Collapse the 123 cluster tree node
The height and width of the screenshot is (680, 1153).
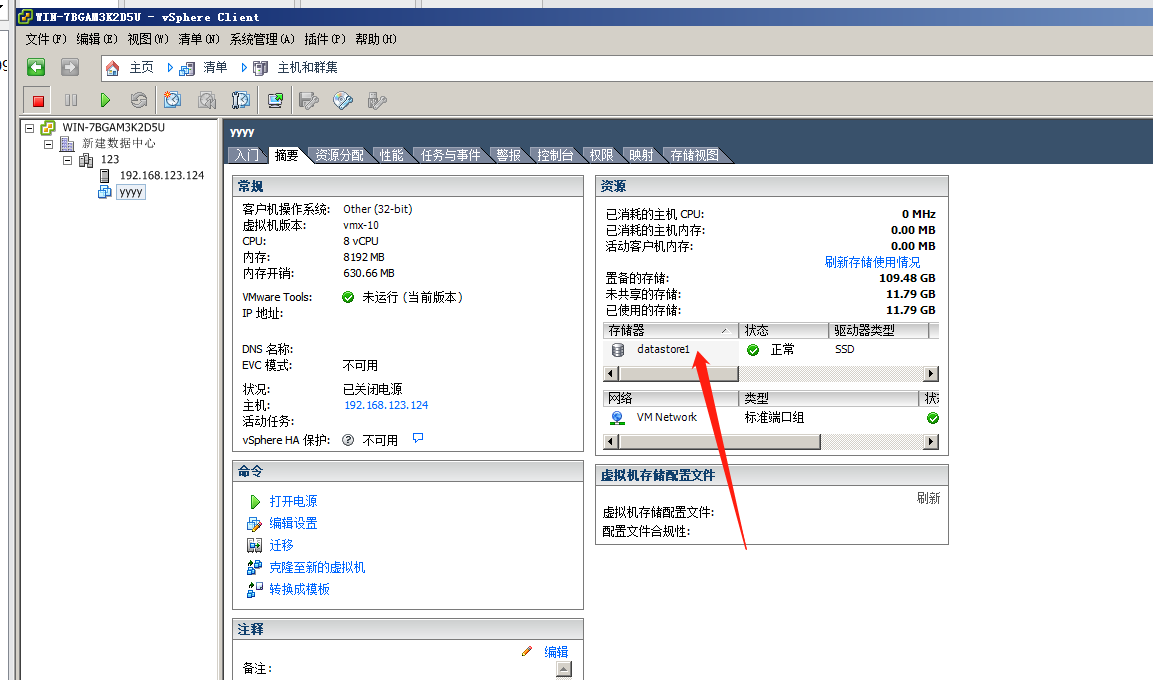(67, 160)
